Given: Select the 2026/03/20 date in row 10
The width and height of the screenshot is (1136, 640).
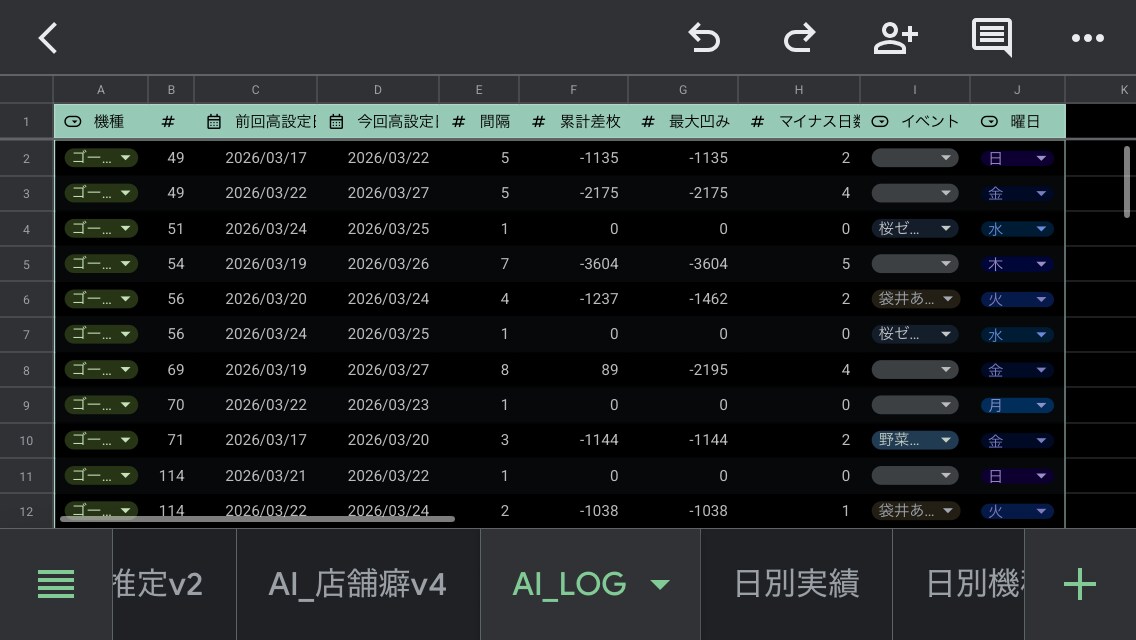Looking at the screenshot, I should 377,440.
